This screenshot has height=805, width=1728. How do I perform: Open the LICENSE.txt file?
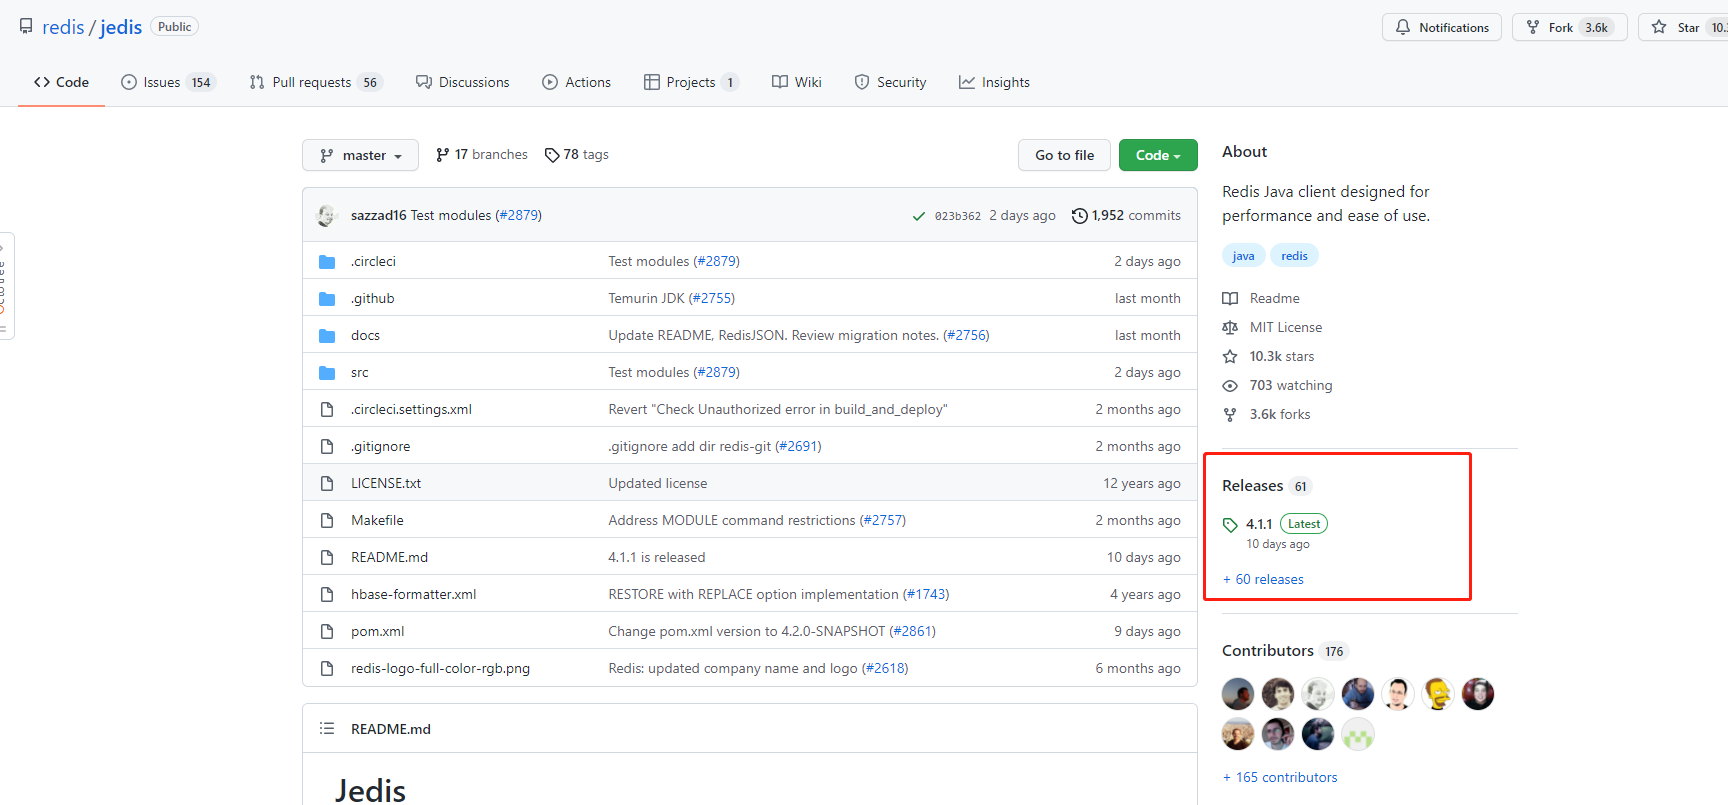386,483
